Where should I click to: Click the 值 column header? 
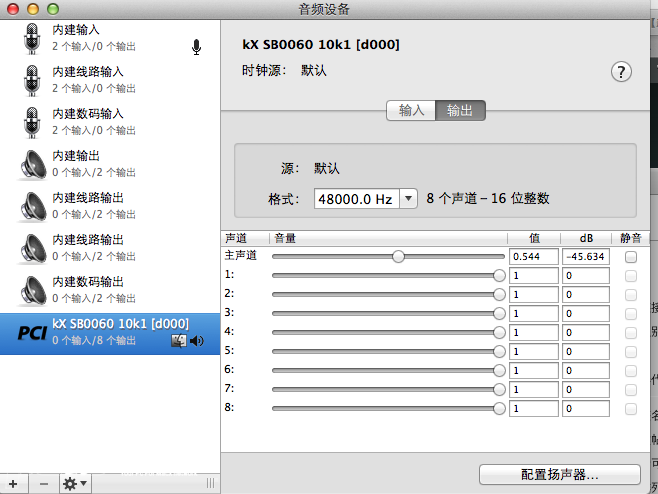click(534, 238)
